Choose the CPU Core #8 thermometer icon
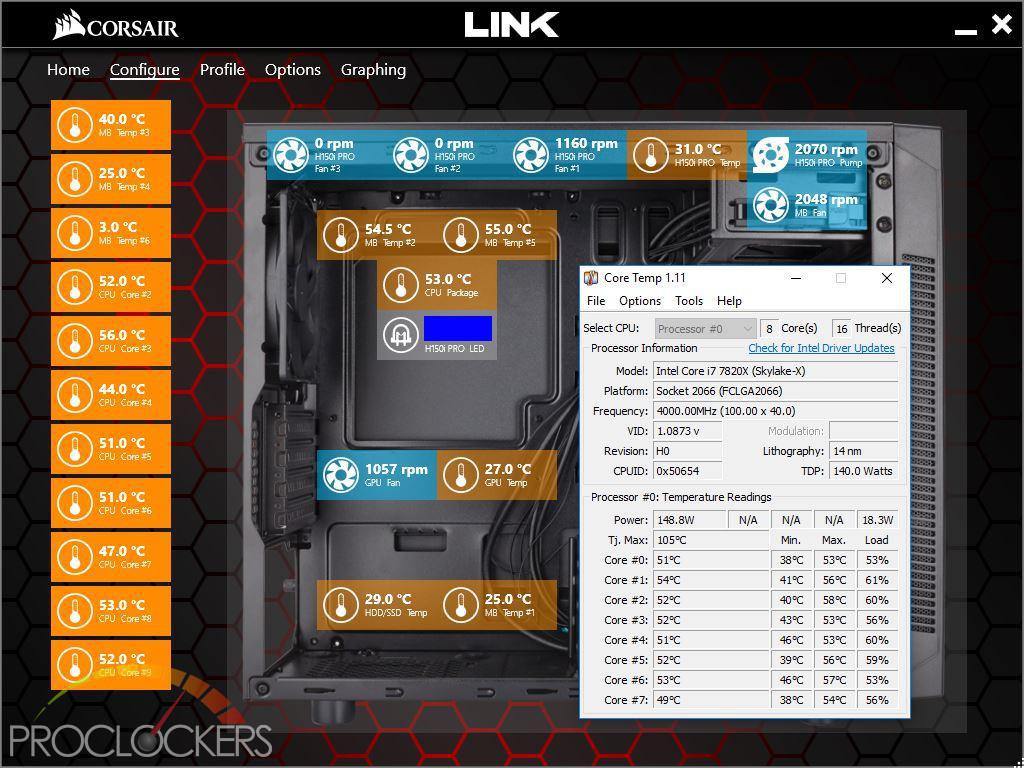The height and width of the screenshot is (768, 1024). pyautogui.click(x=74, y=611)
